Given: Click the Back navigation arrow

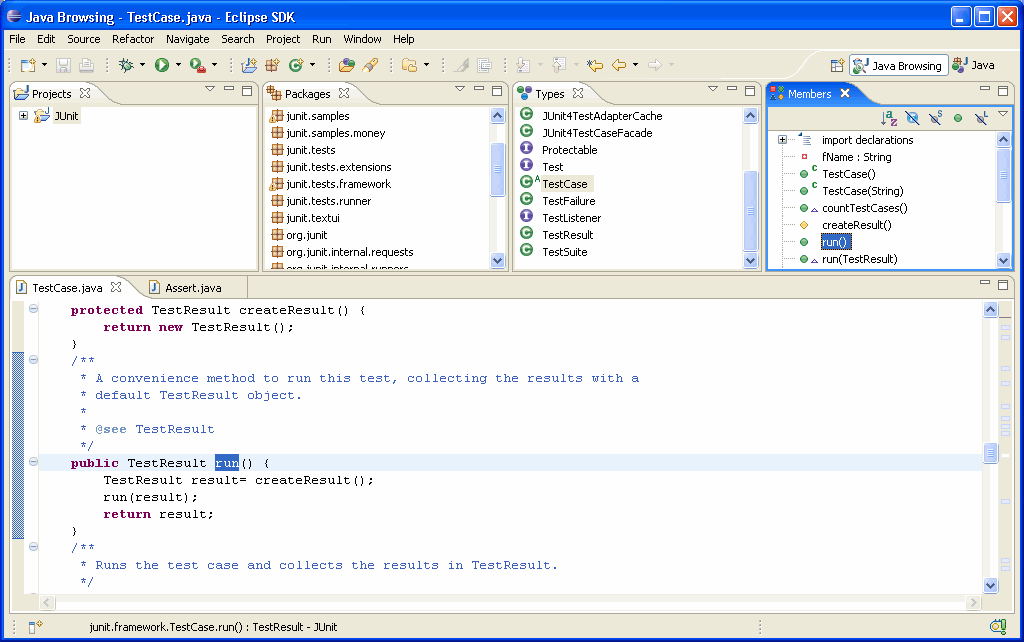Looking at the screenshot, I should coord(618,65).
